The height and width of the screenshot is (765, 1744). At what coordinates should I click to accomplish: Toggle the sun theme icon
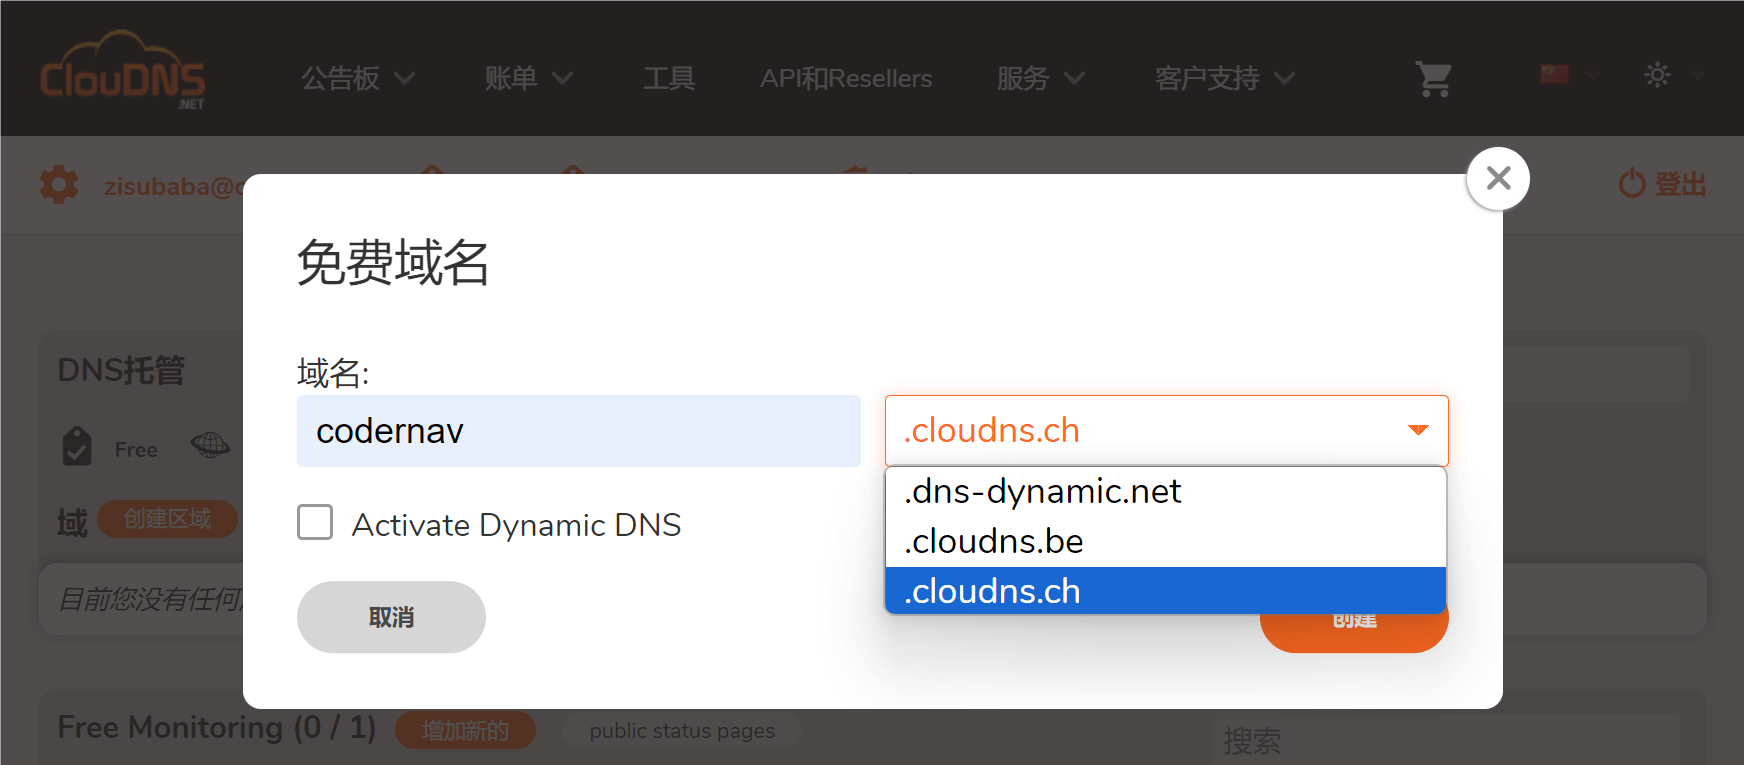pyautogui.click(x=1657, y=75)
